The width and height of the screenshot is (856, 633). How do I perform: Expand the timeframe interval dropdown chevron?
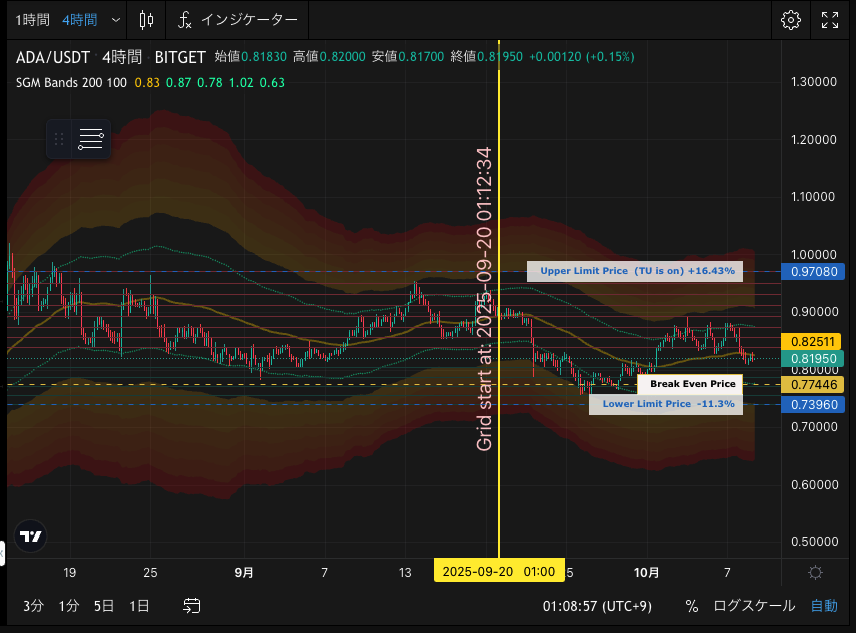coord(116,20)
